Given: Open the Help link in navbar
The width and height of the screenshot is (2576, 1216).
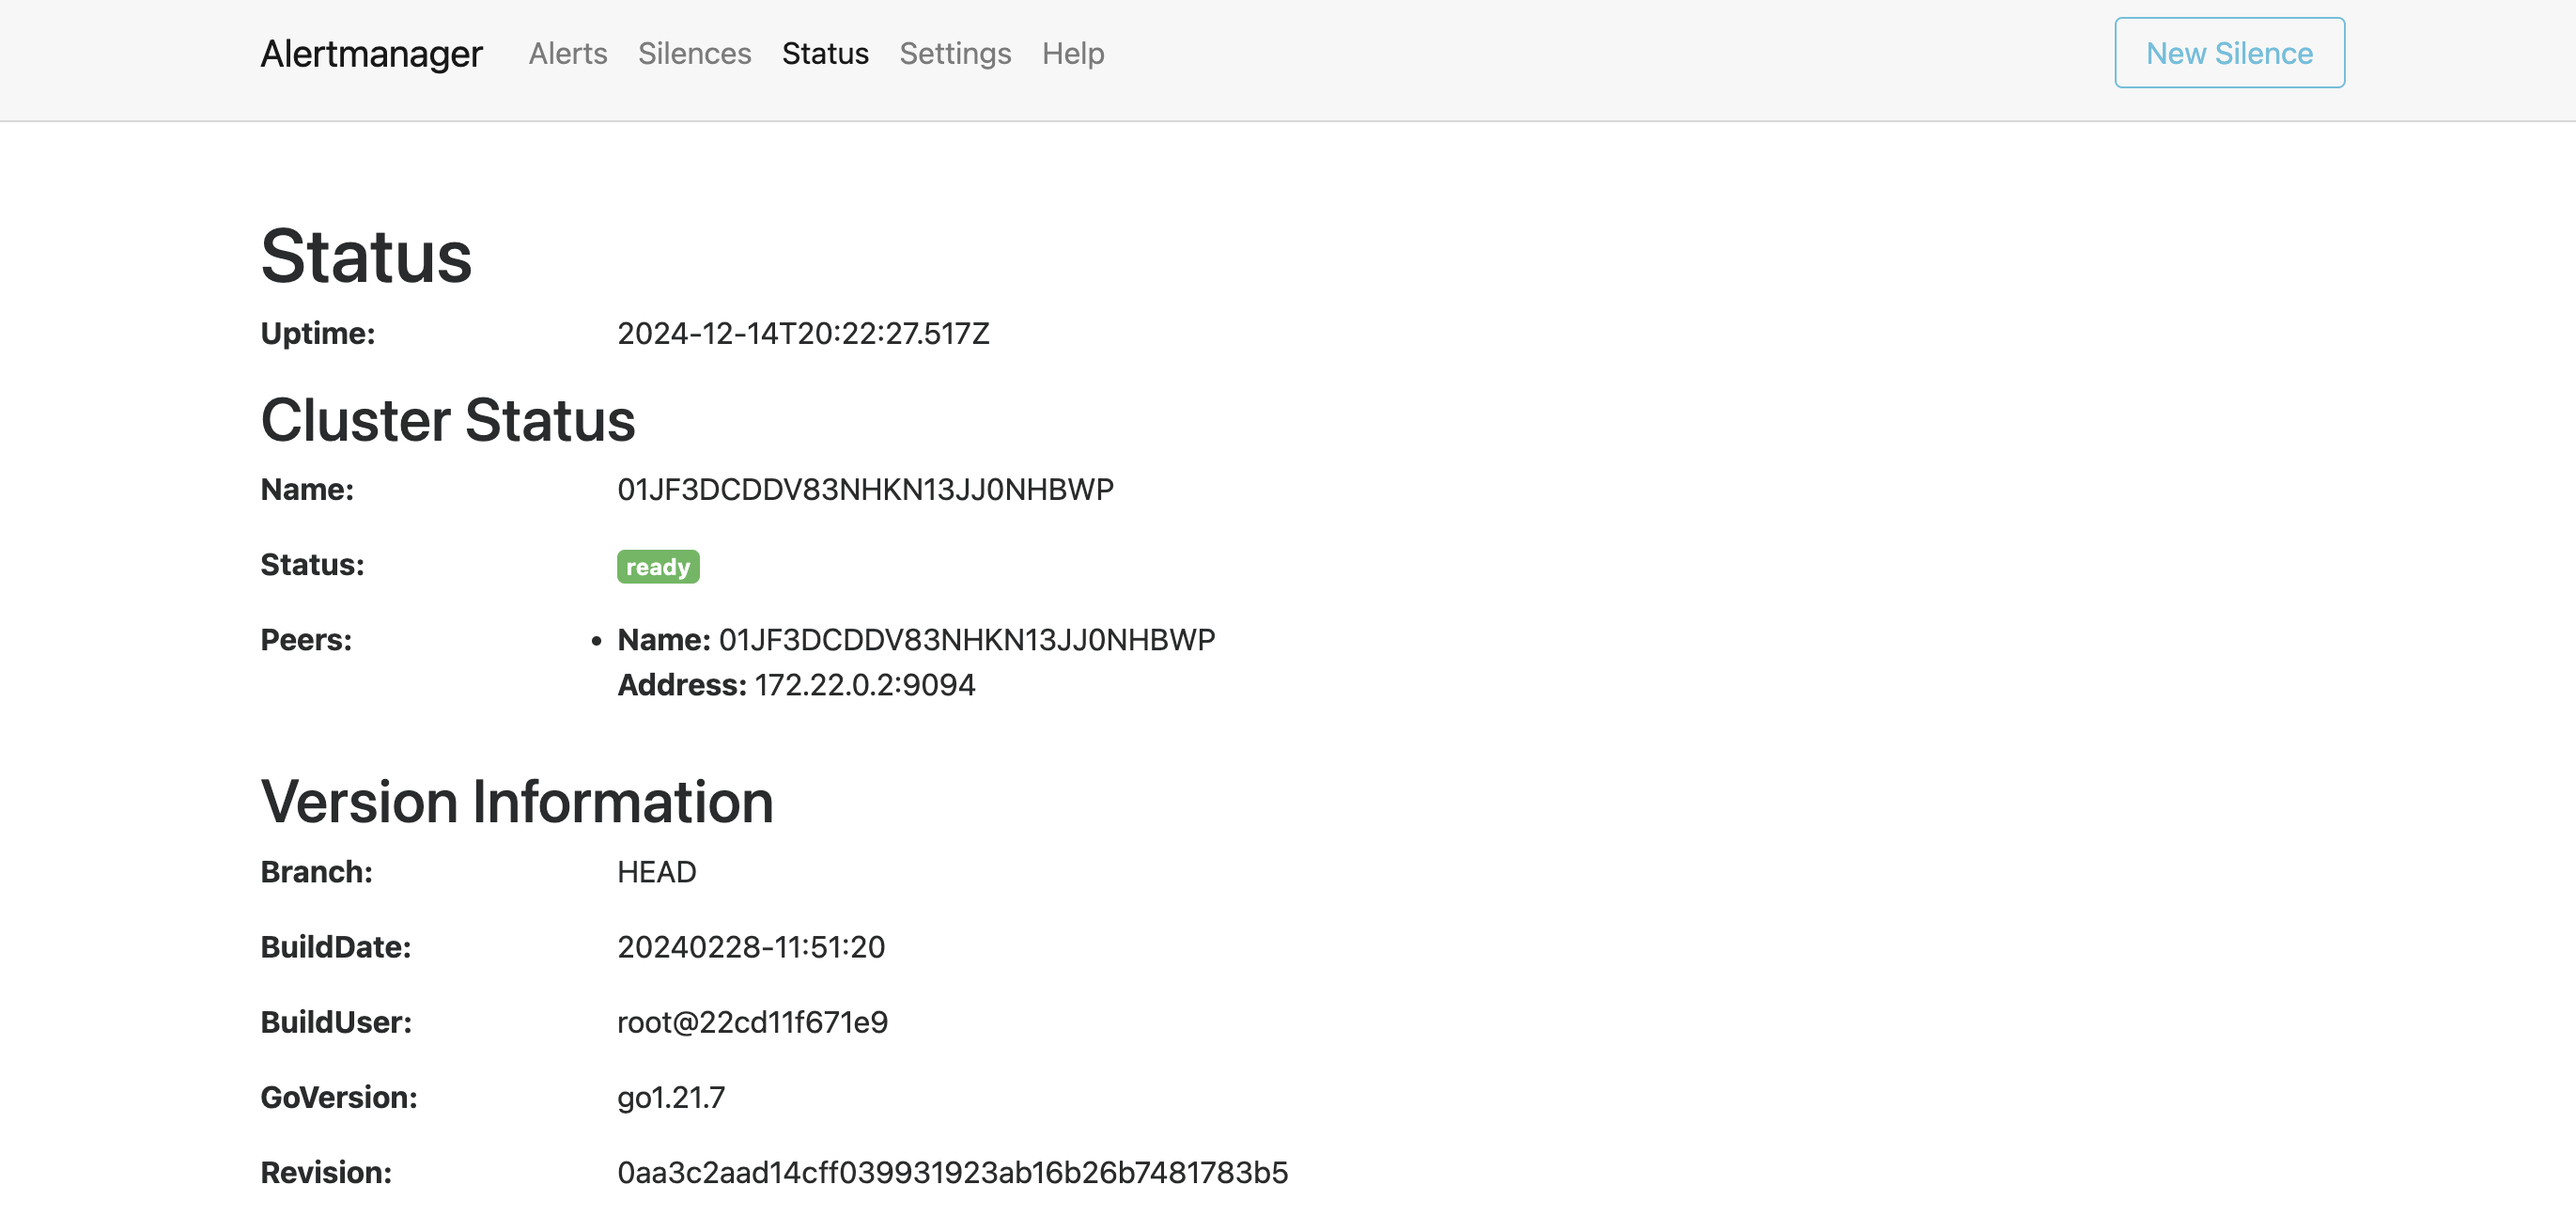Looking at the screenshot, I should pos(1073,53).
